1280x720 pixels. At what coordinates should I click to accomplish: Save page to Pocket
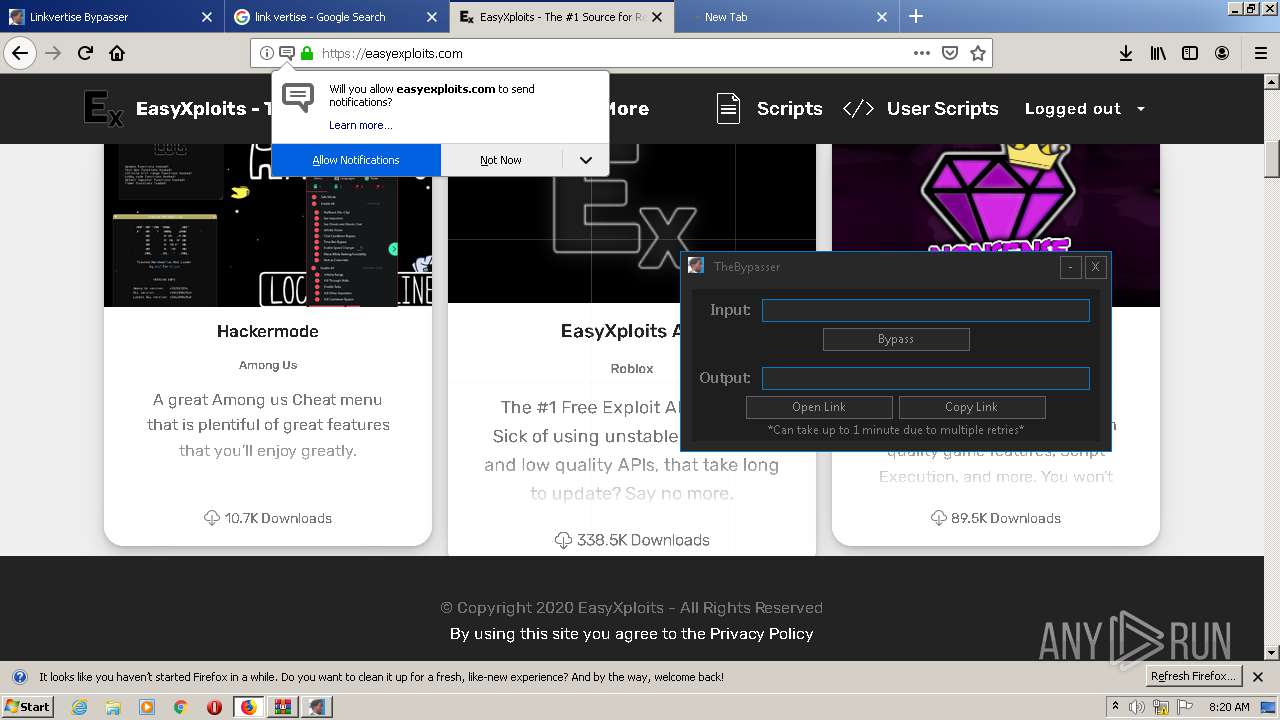[x=950, y=53]
